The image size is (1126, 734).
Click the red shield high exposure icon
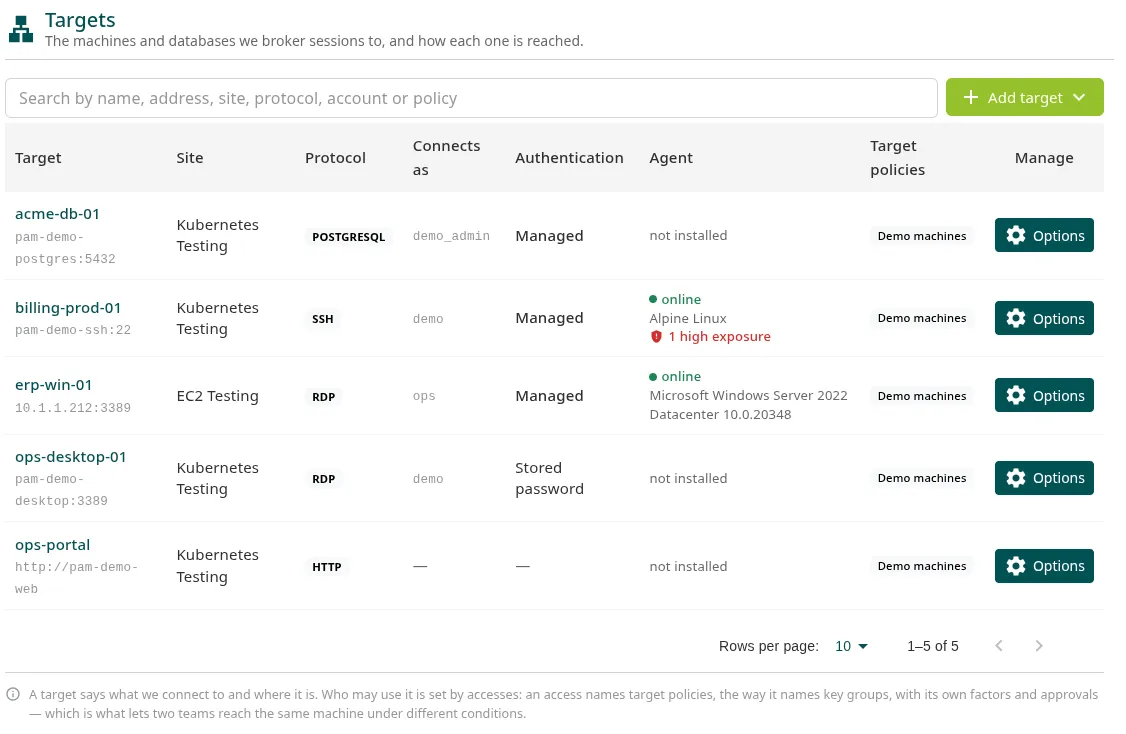tap(656, 337)
